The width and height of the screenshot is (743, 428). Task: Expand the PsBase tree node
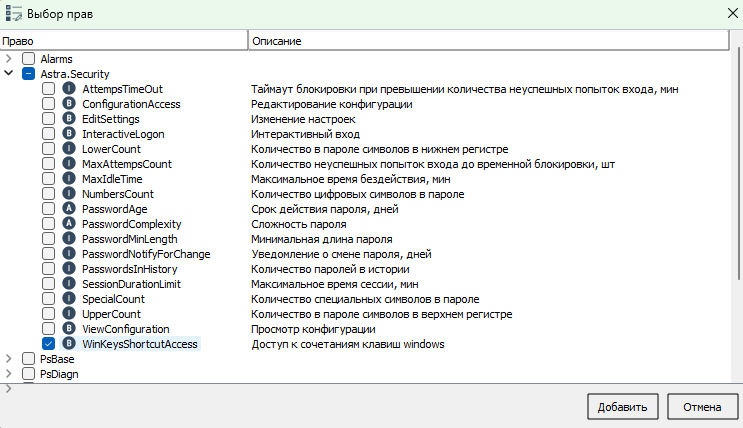[9, 359]
